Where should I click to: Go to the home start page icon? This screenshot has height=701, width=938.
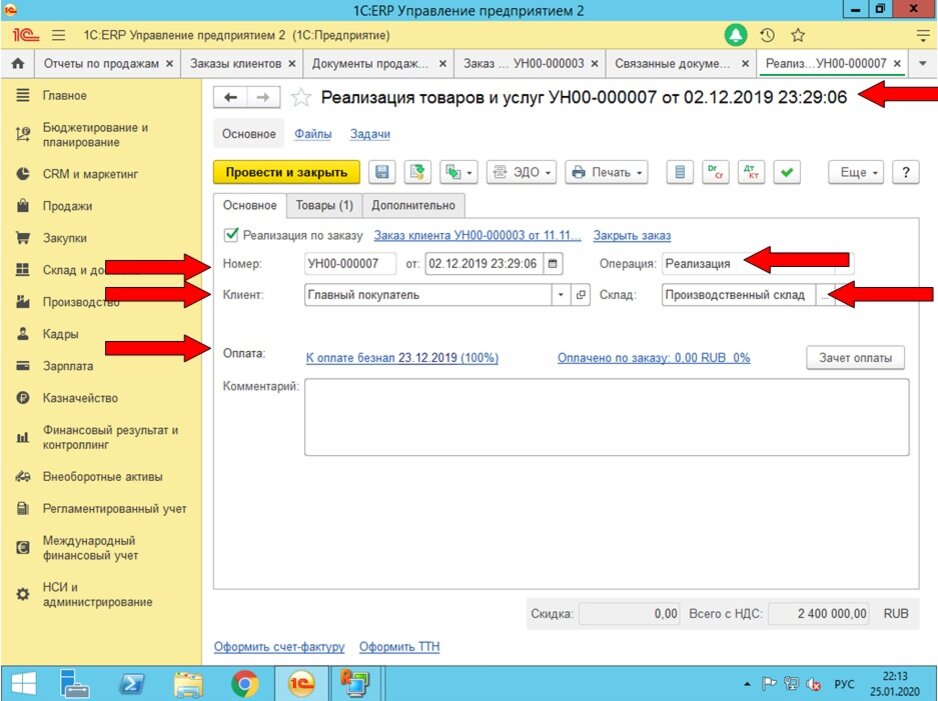coord(18,63)
